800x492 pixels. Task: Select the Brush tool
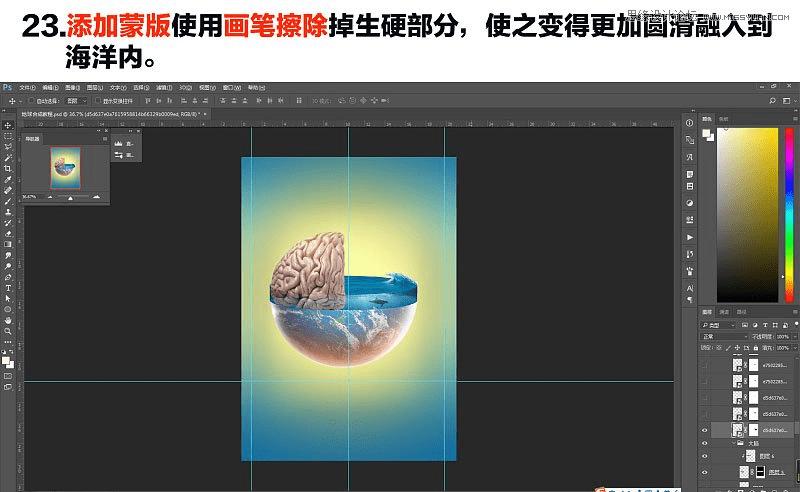coord(8,201)
